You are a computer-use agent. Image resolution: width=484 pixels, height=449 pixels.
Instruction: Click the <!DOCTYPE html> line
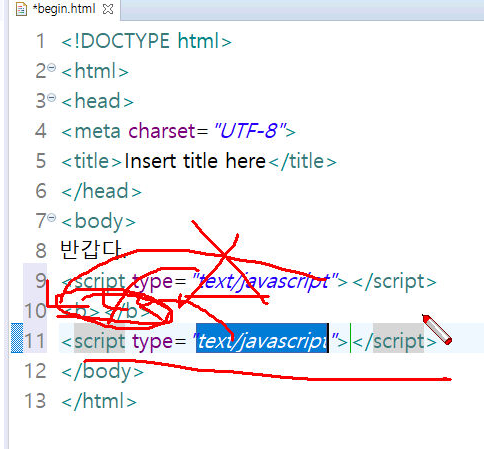pyautogui.click(x=146, y=41)
